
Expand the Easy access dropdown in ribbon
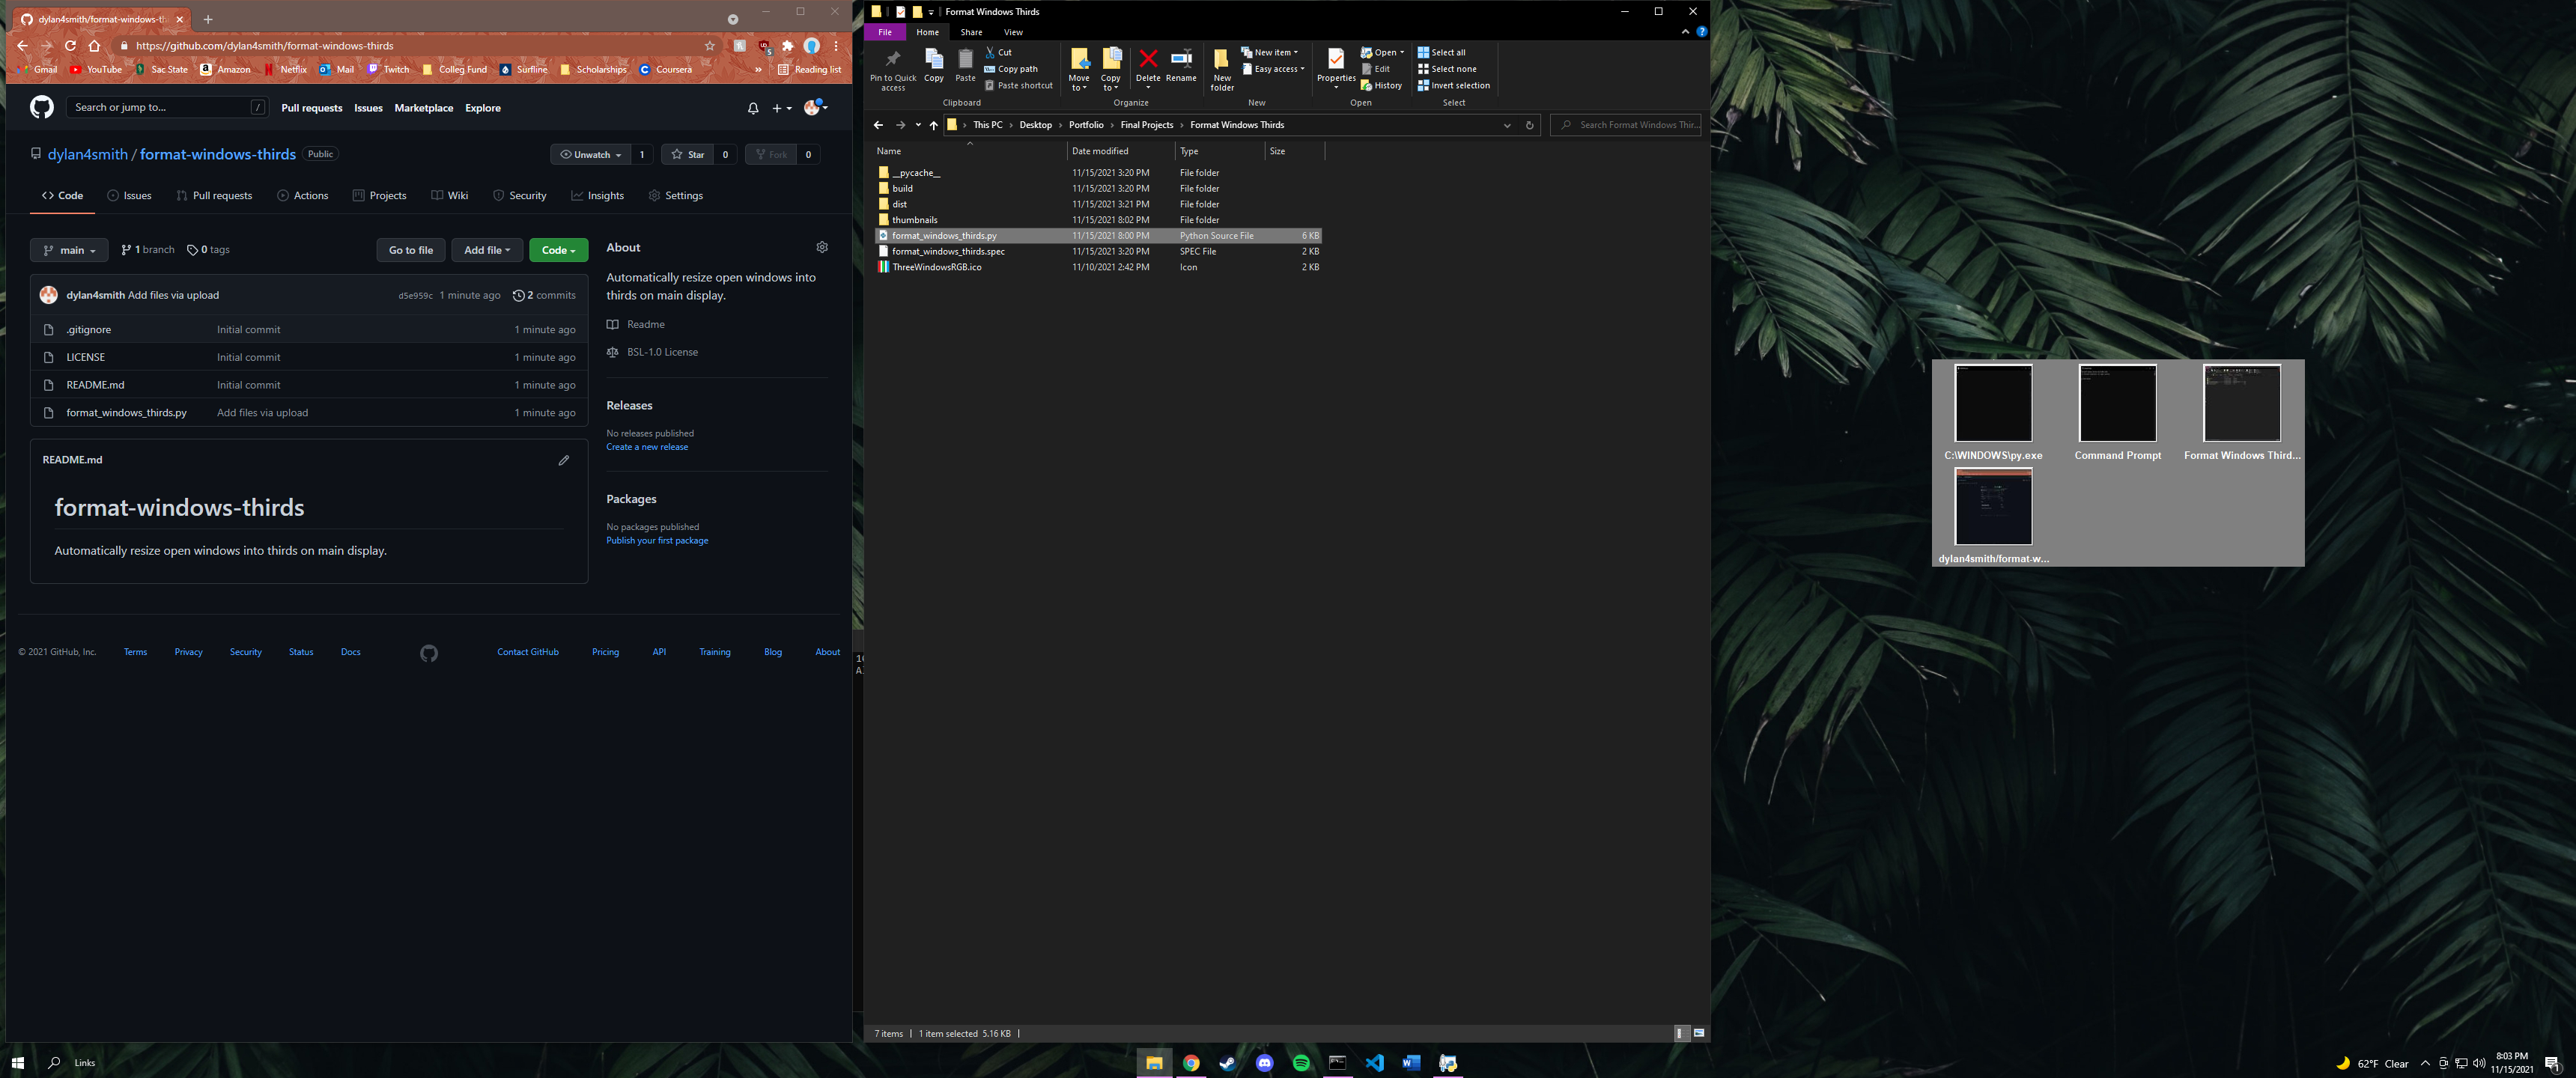(x=1273, y=69)
